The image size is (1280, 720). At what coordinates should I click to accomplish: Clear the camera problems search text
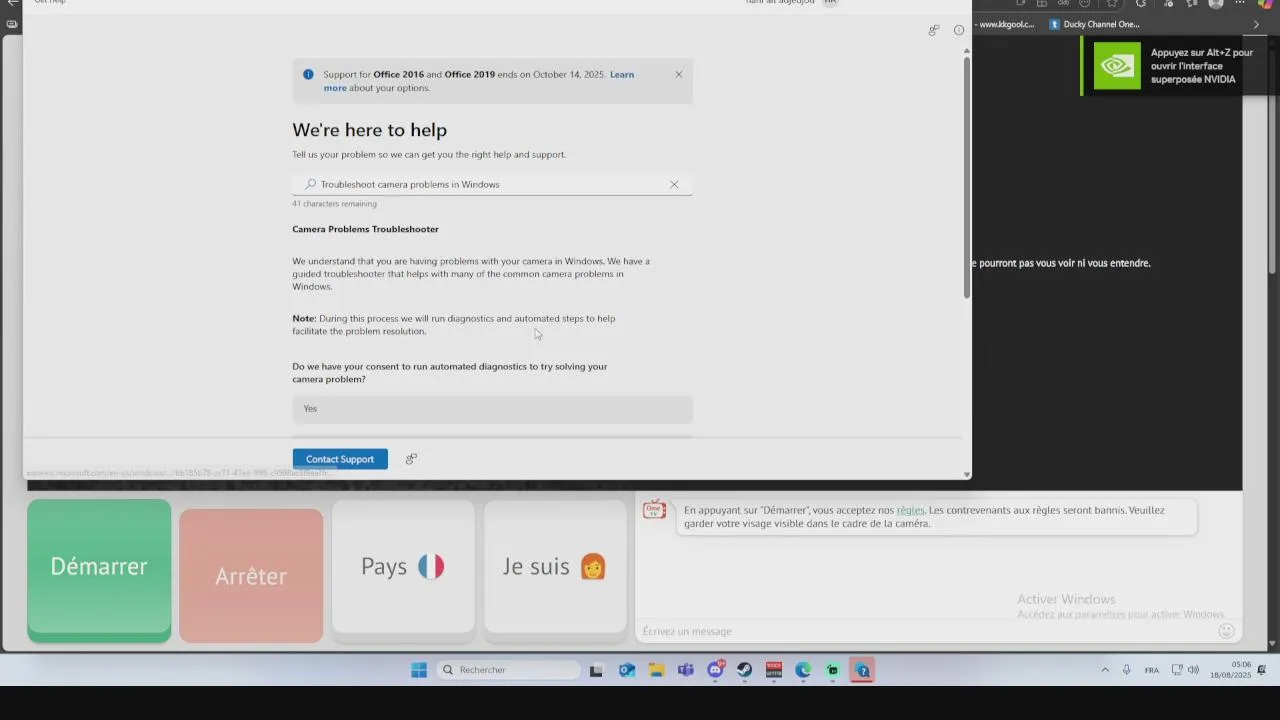coord(674,184)
